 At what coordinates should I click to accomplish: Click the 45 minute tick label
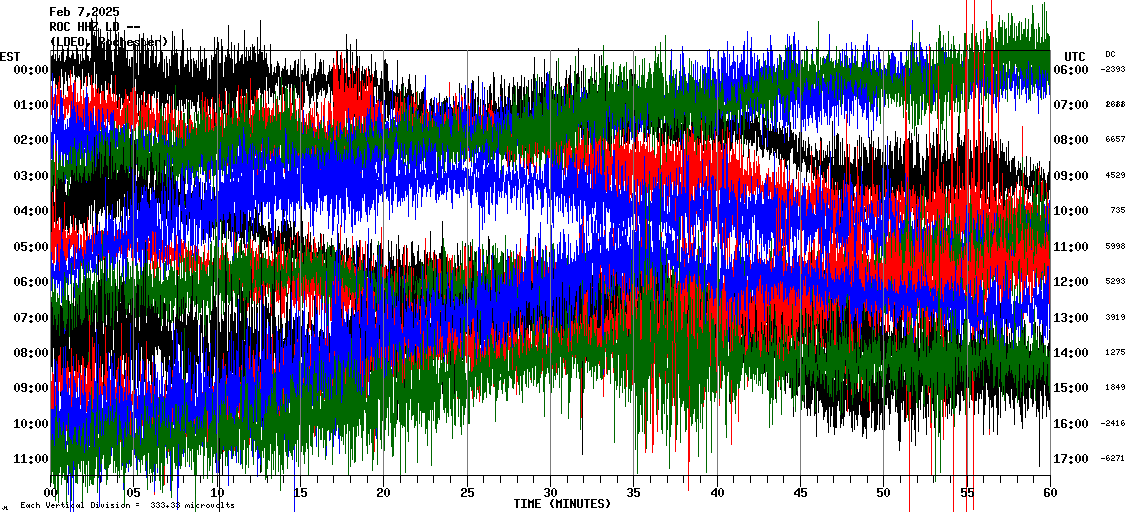tap(800, 493)
